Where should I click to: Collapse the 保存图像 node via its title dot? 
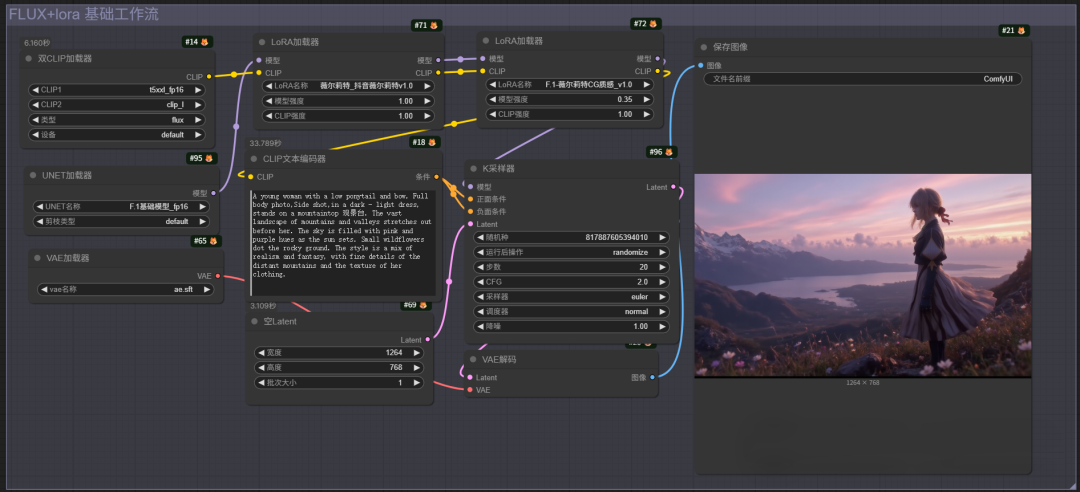pos(704,48)
